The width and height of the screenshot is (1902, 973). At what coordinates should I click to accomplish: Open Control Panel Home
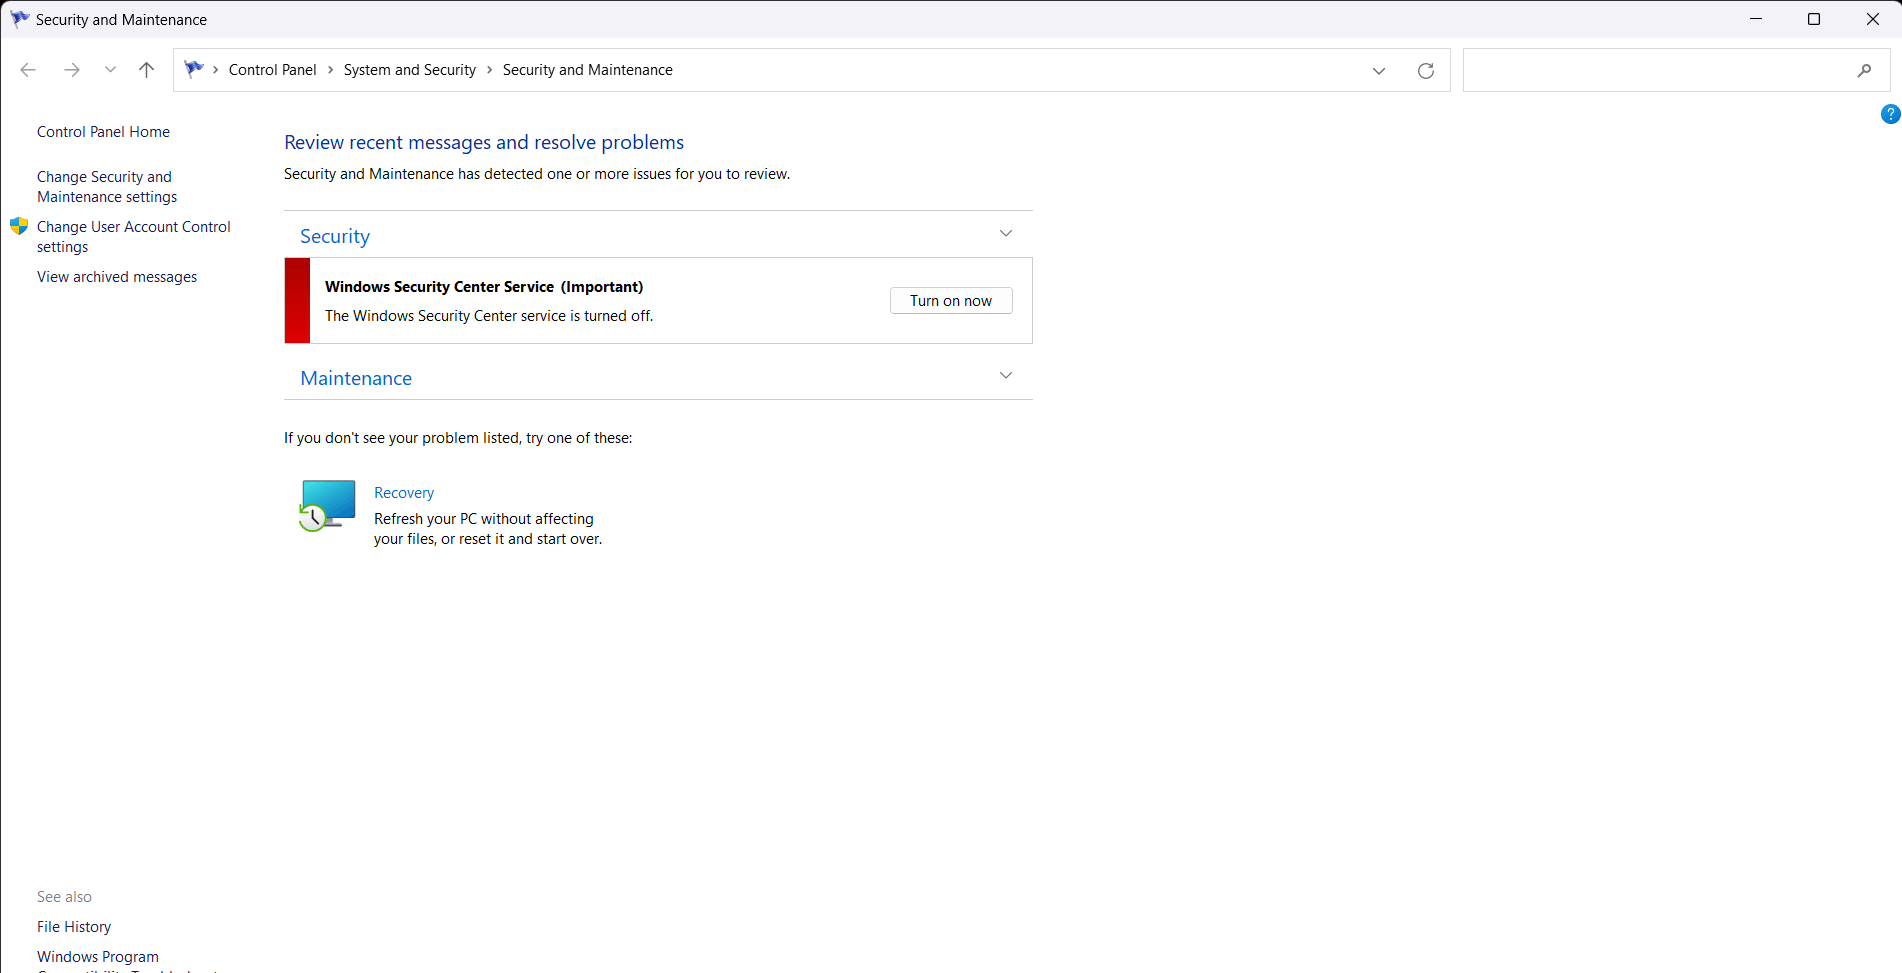tap(103, 132)
